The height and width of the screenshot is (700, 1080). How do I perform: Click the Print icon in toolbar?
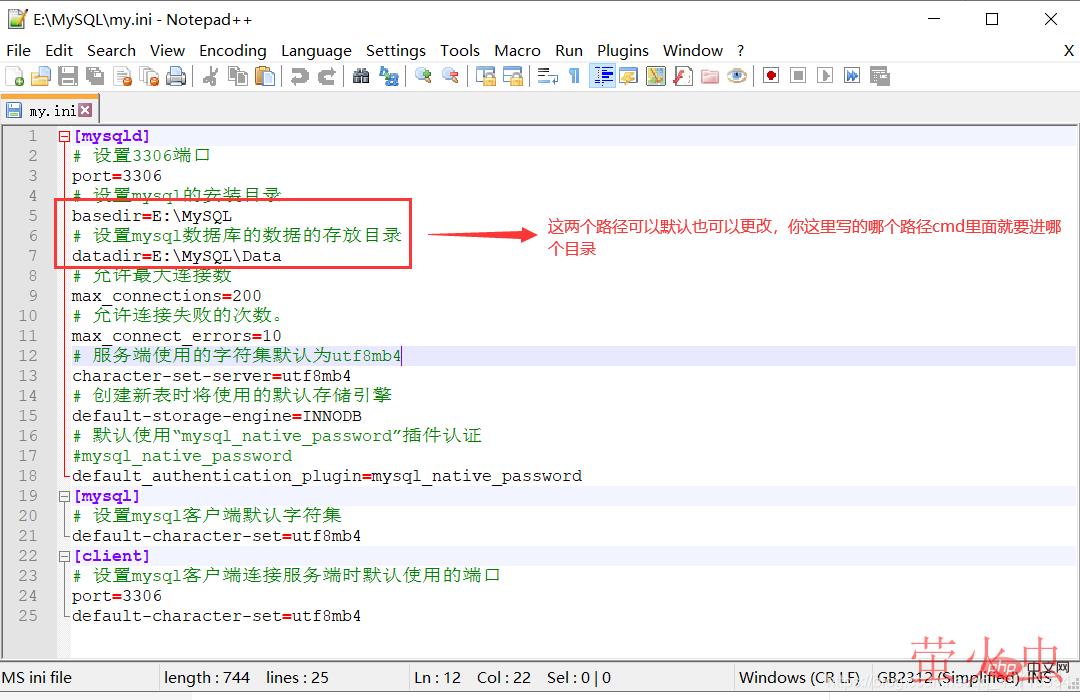pos(176,76)
